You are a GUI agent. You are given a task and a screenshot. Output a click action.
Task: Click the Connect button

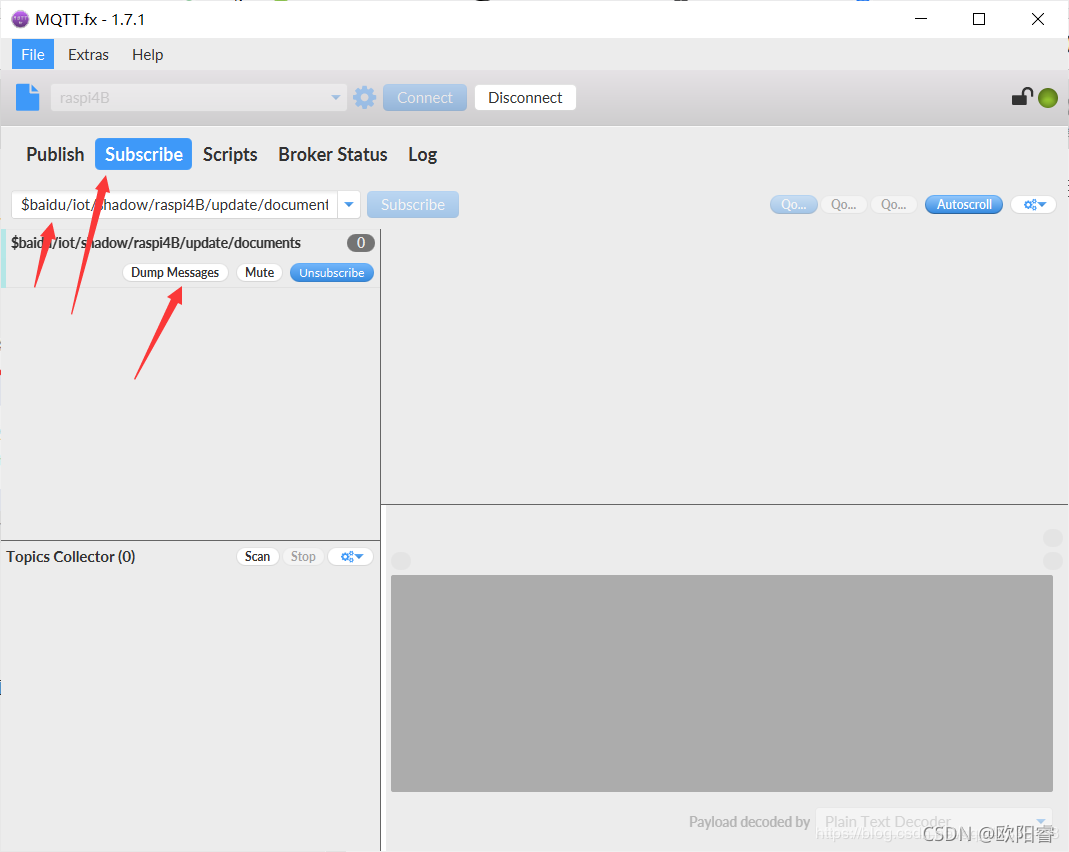click(425, 97)
